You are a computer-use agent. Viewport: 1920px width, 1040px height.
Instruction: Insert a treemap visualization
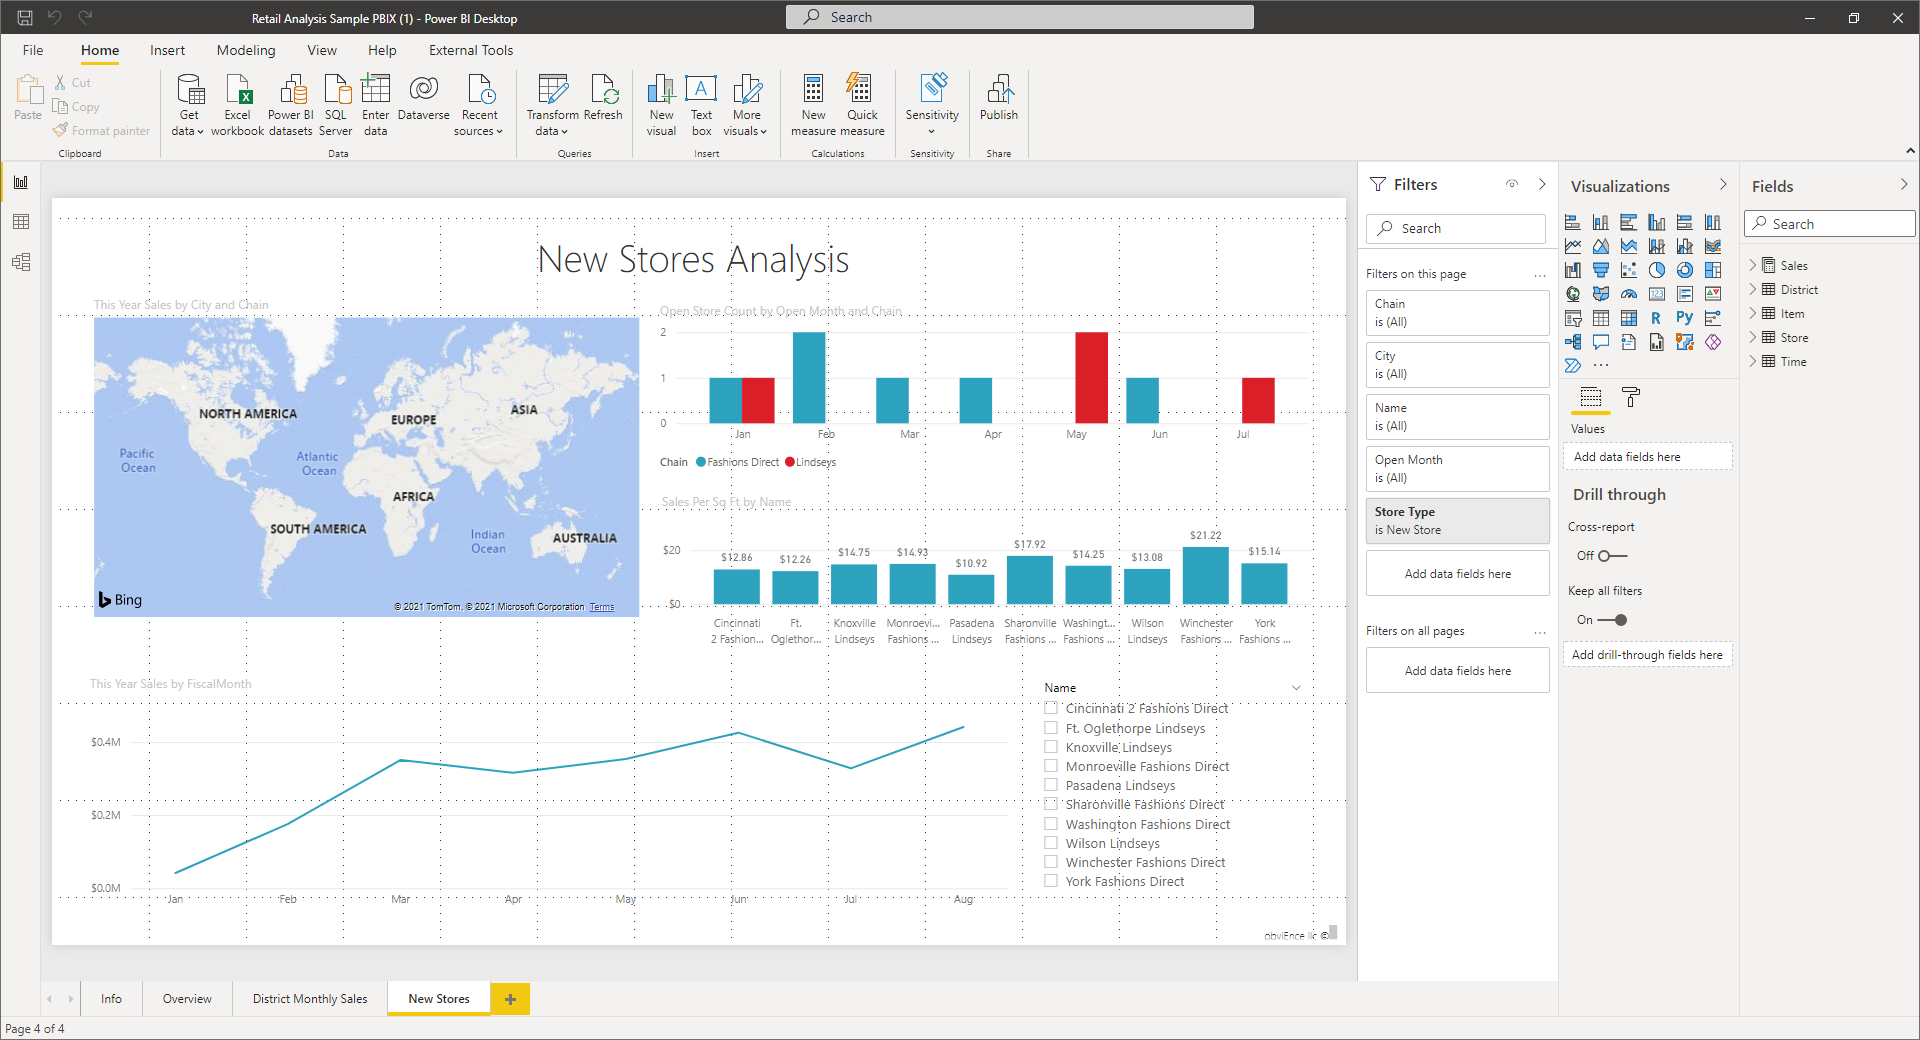click(x=1713, y=270)
